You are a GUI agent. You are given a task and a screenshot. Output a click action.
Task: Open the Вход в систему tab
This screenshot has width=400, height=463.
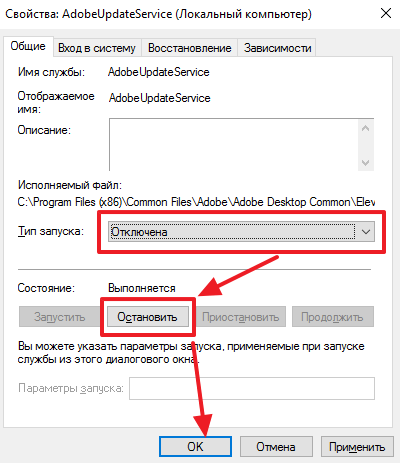pos(97,48)
